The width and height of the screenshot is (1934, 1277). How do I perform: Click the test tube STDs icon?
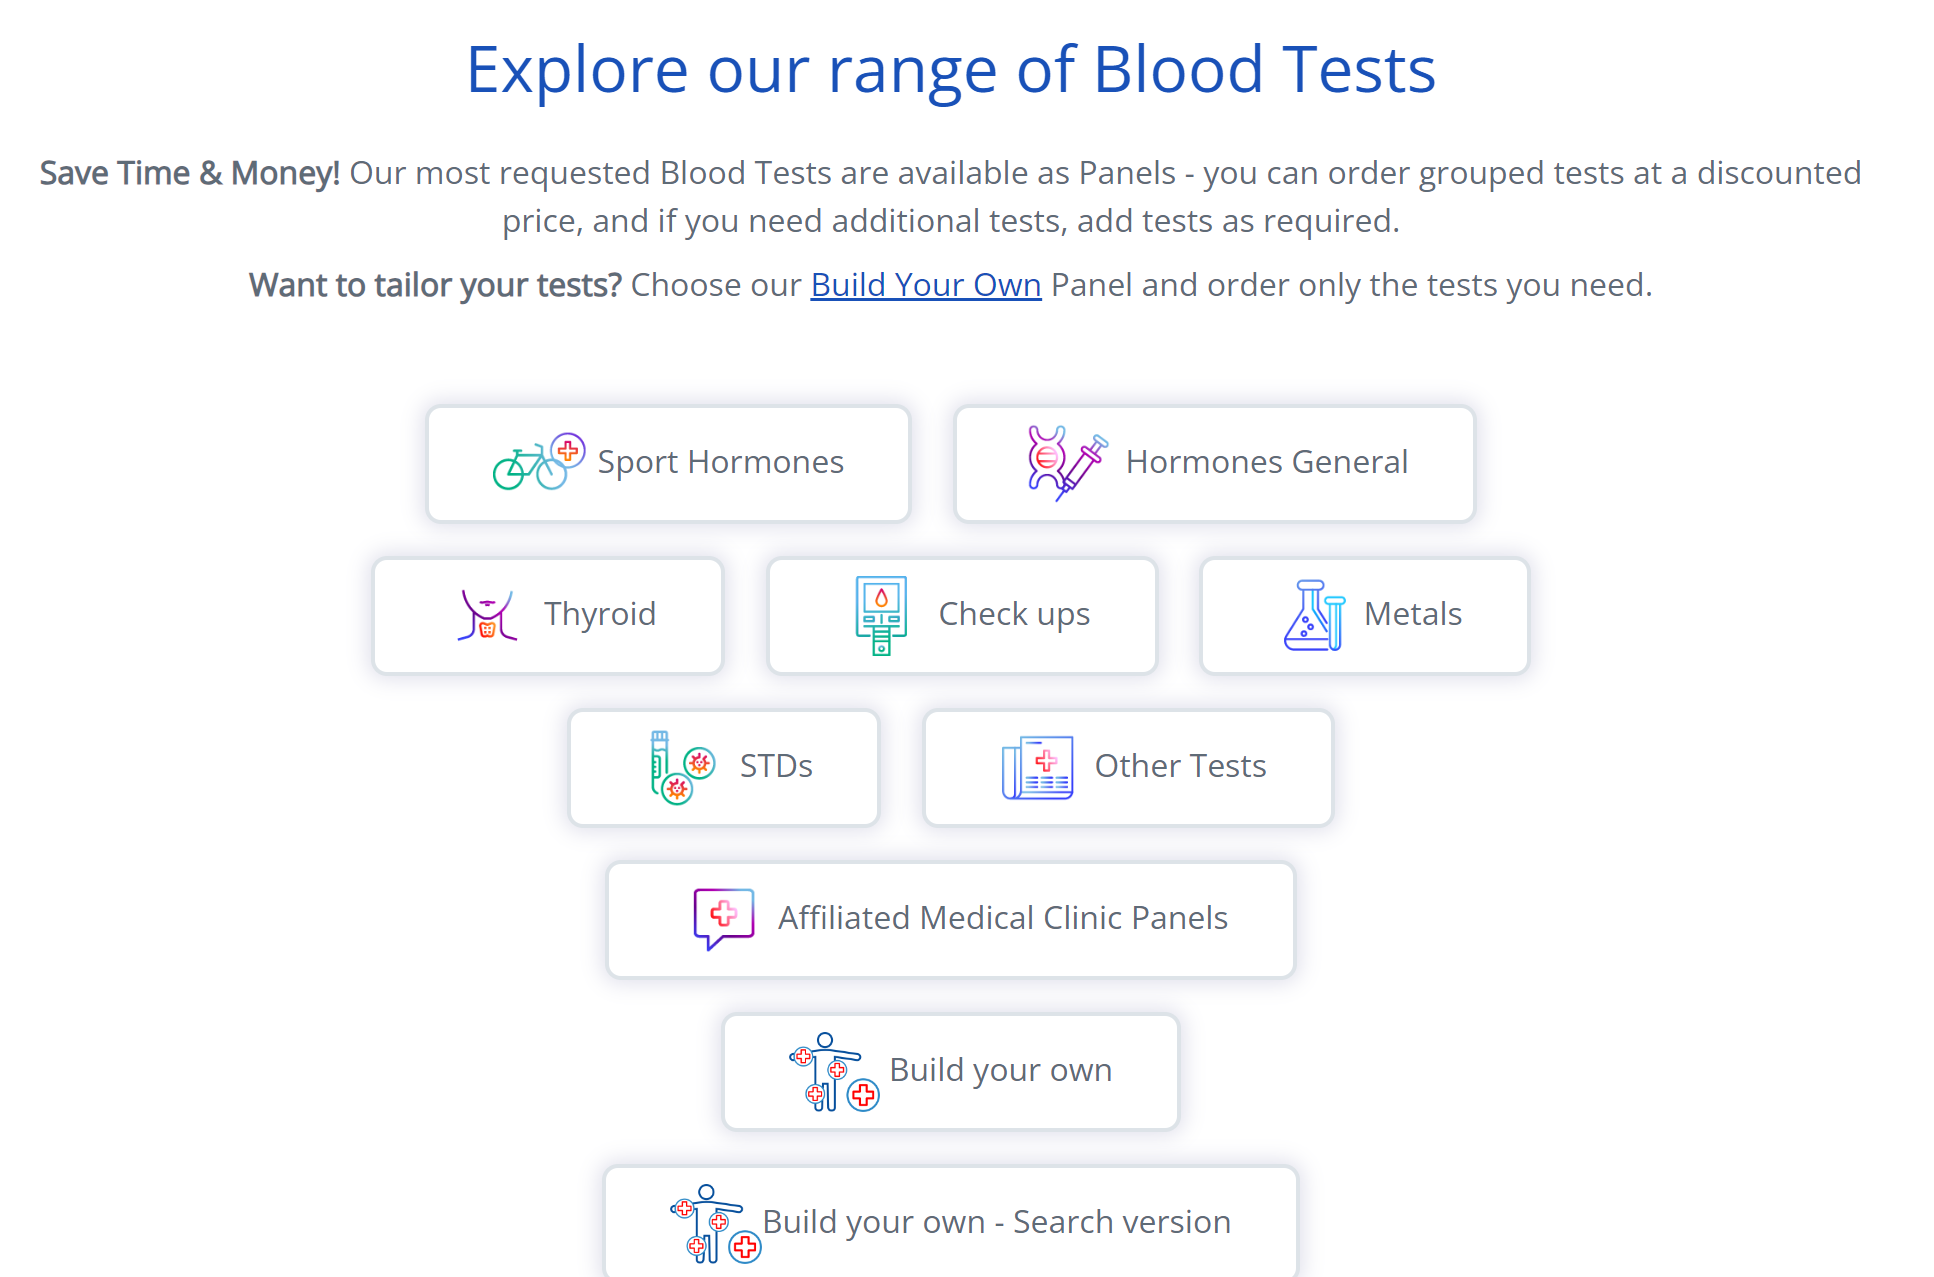click(682, 767)
